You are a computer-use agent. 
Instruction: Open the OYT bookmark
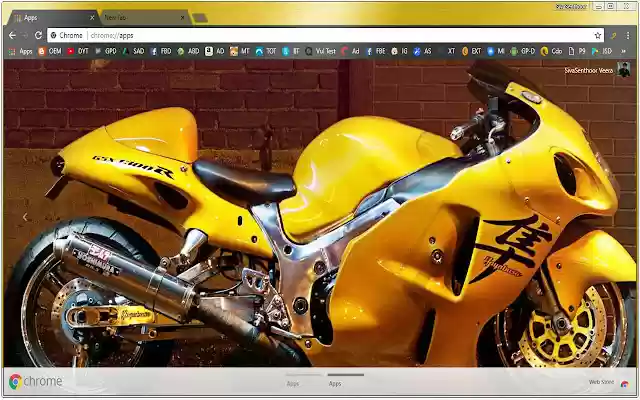[x=78, y=51]
